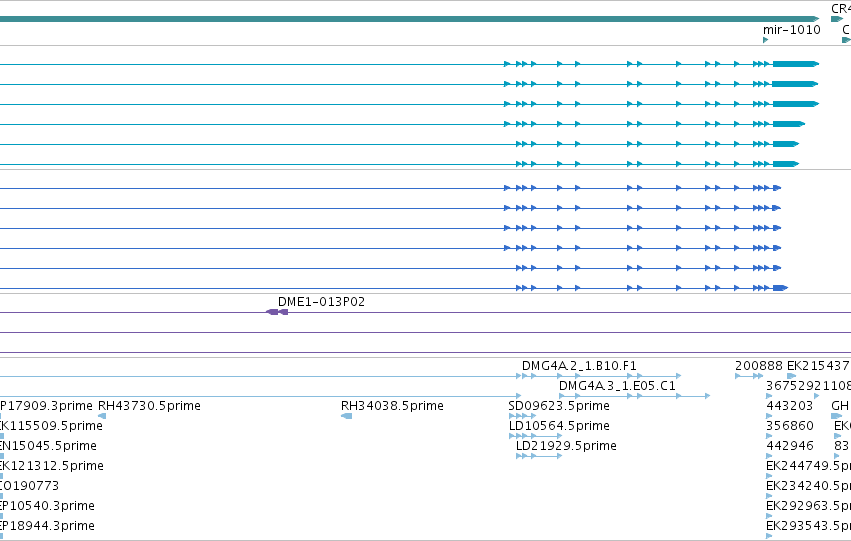
Task: Select the EK215437 arrow glyph
Action: 791,376
